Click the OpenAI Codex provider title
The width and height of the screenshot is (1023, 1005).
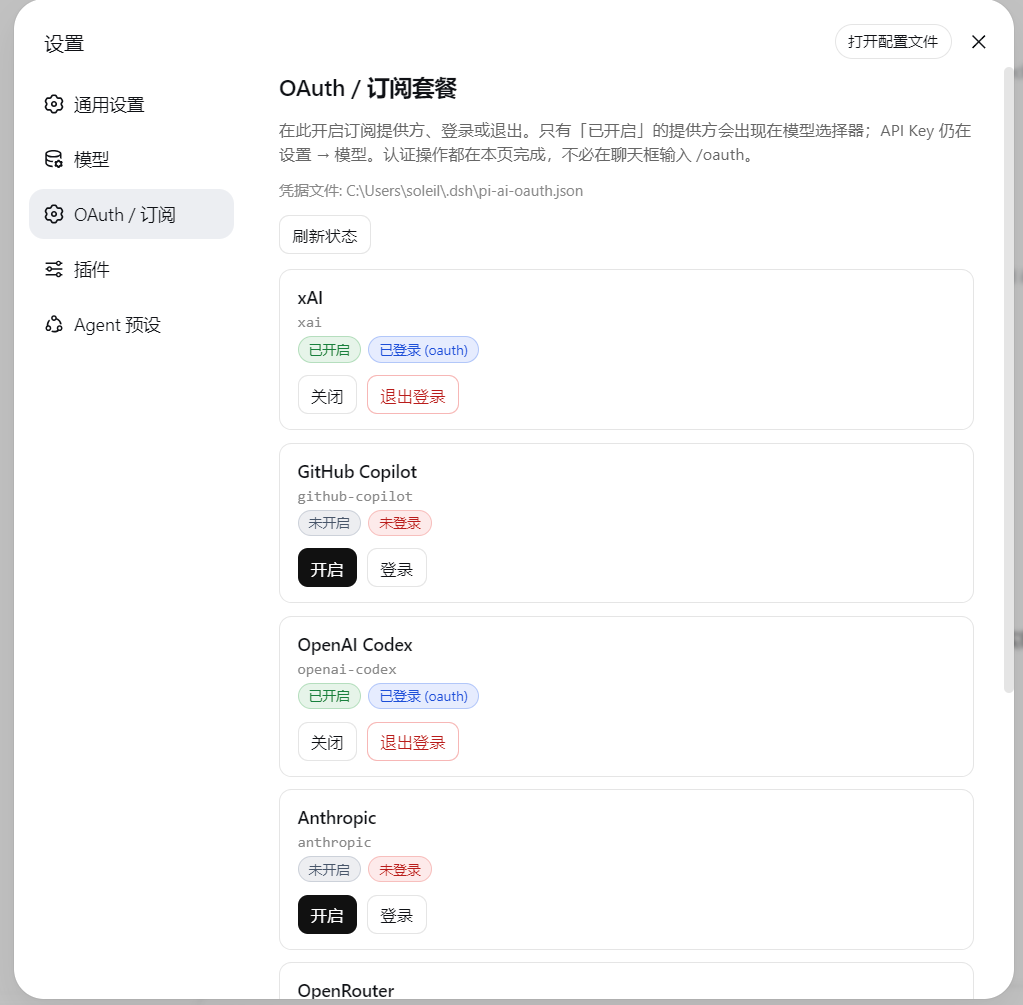pyautogui.click(x=355, y=645)
